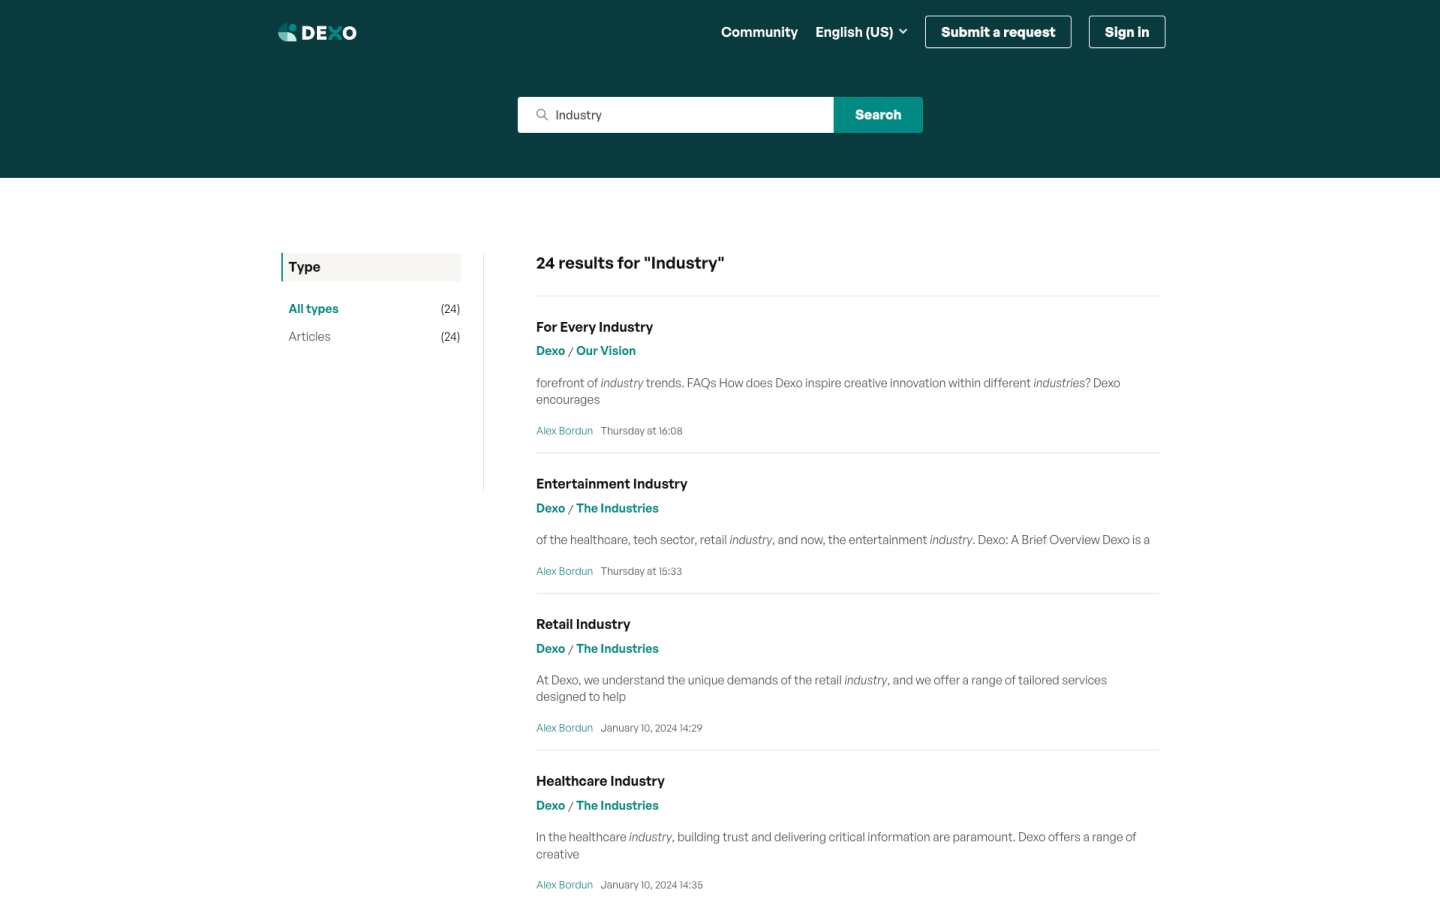Viewport: 1440px width, 900px height.
Task: Filter results by Articles
Action: coord(309,337)
